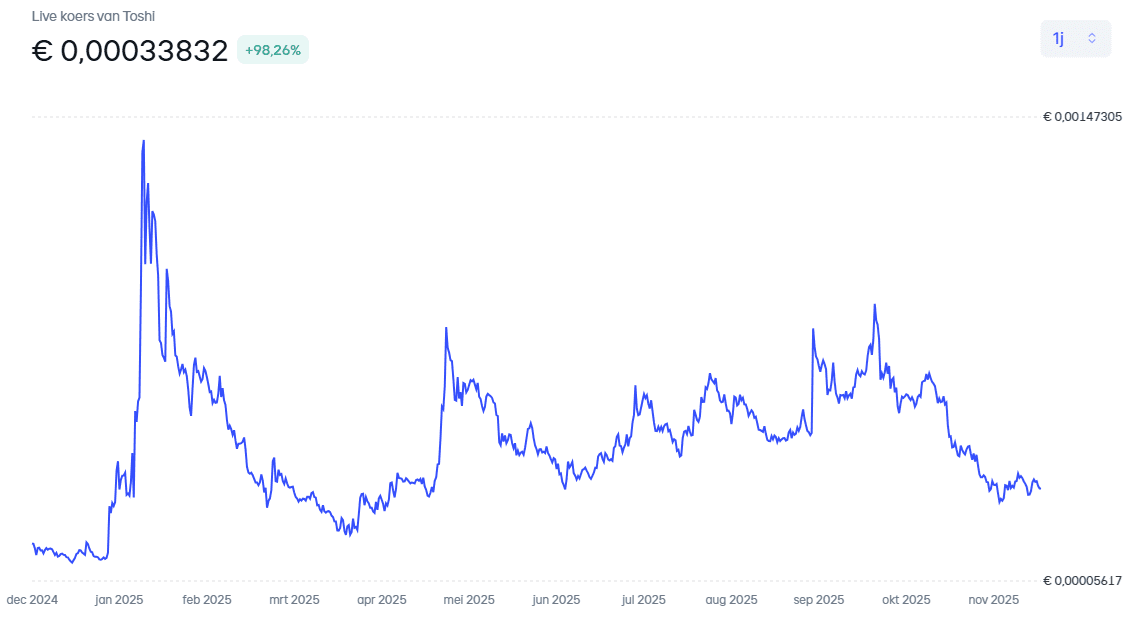Click the € 0,00005617 lower axis label
This screenshot has width=1140, height=624.
[1085, 581]
